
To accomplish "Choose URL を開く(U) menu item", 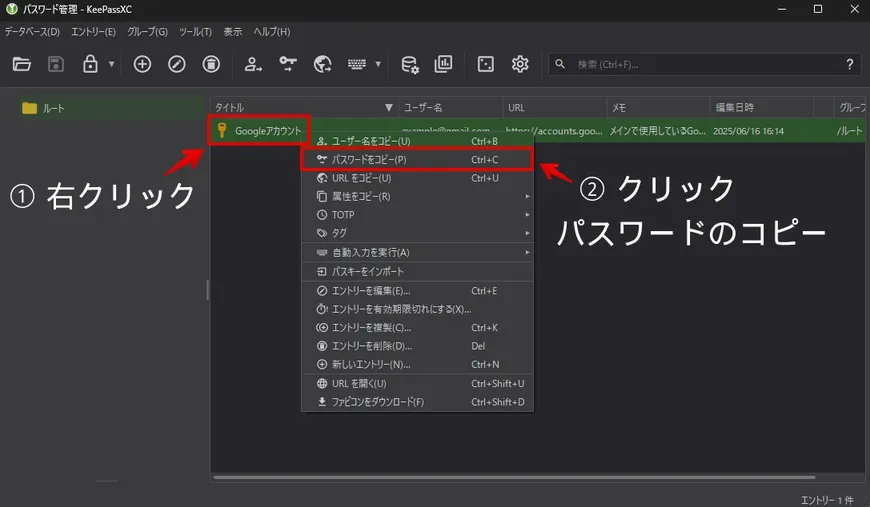I will 417,383.
